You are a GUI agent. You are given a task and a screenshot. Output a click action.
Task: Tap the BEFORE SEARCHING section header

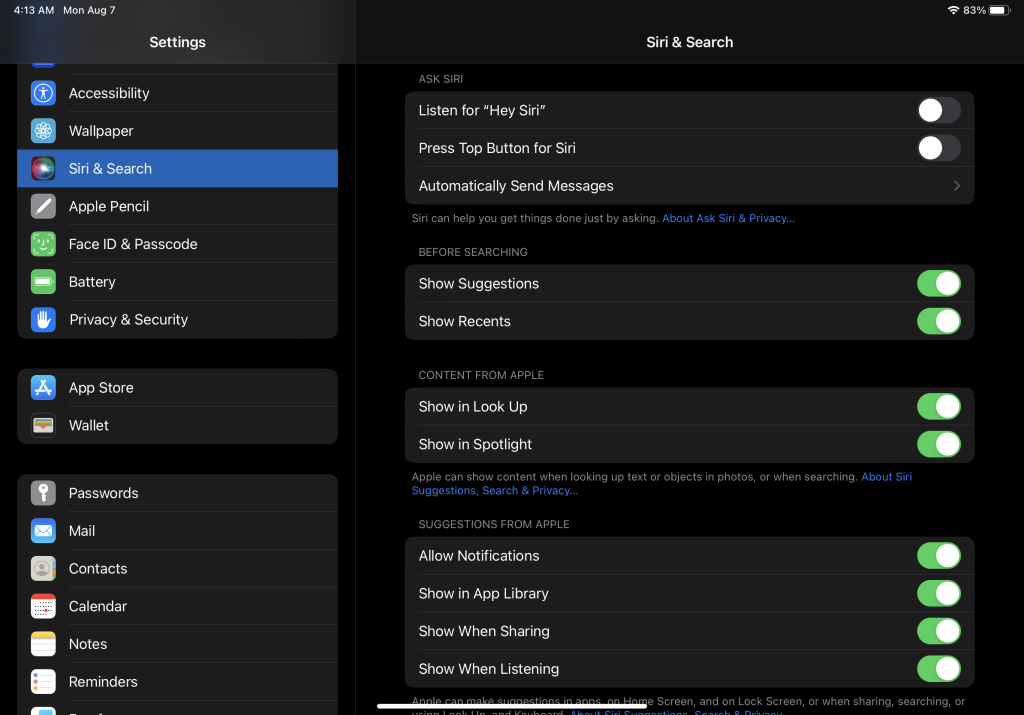pyautogui.click(x=473, y=252)
